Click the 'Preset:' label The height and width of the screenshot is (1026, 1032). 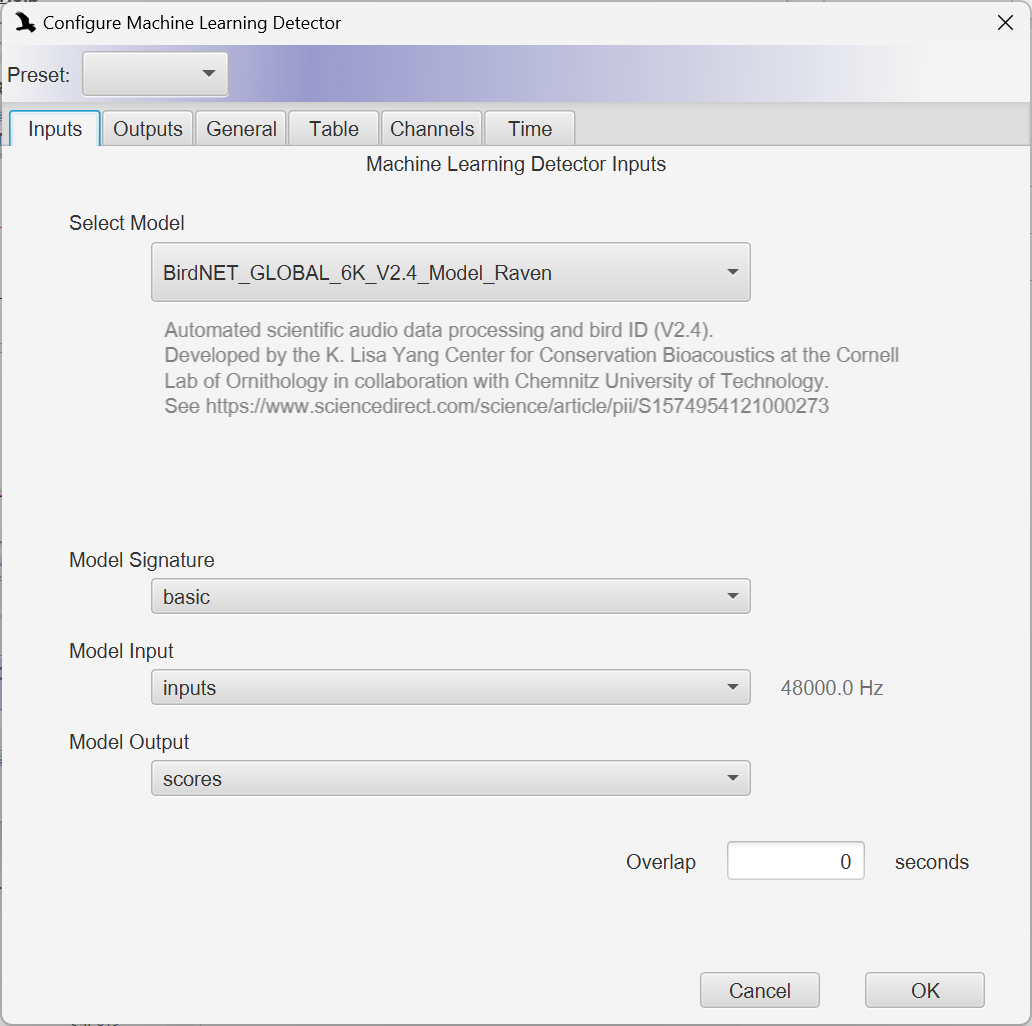[x=38, y=75]
